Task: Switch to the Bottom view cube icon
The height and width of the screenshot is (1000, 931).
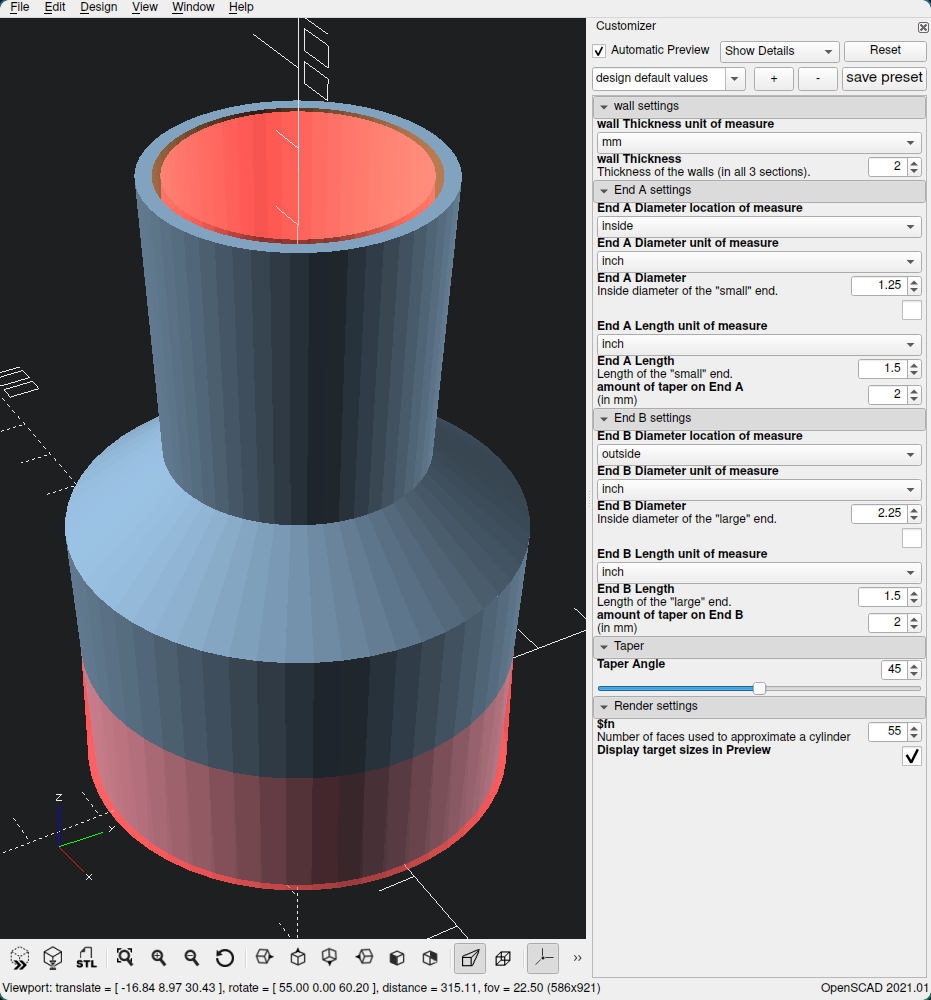Action: (x=330, y=957)
